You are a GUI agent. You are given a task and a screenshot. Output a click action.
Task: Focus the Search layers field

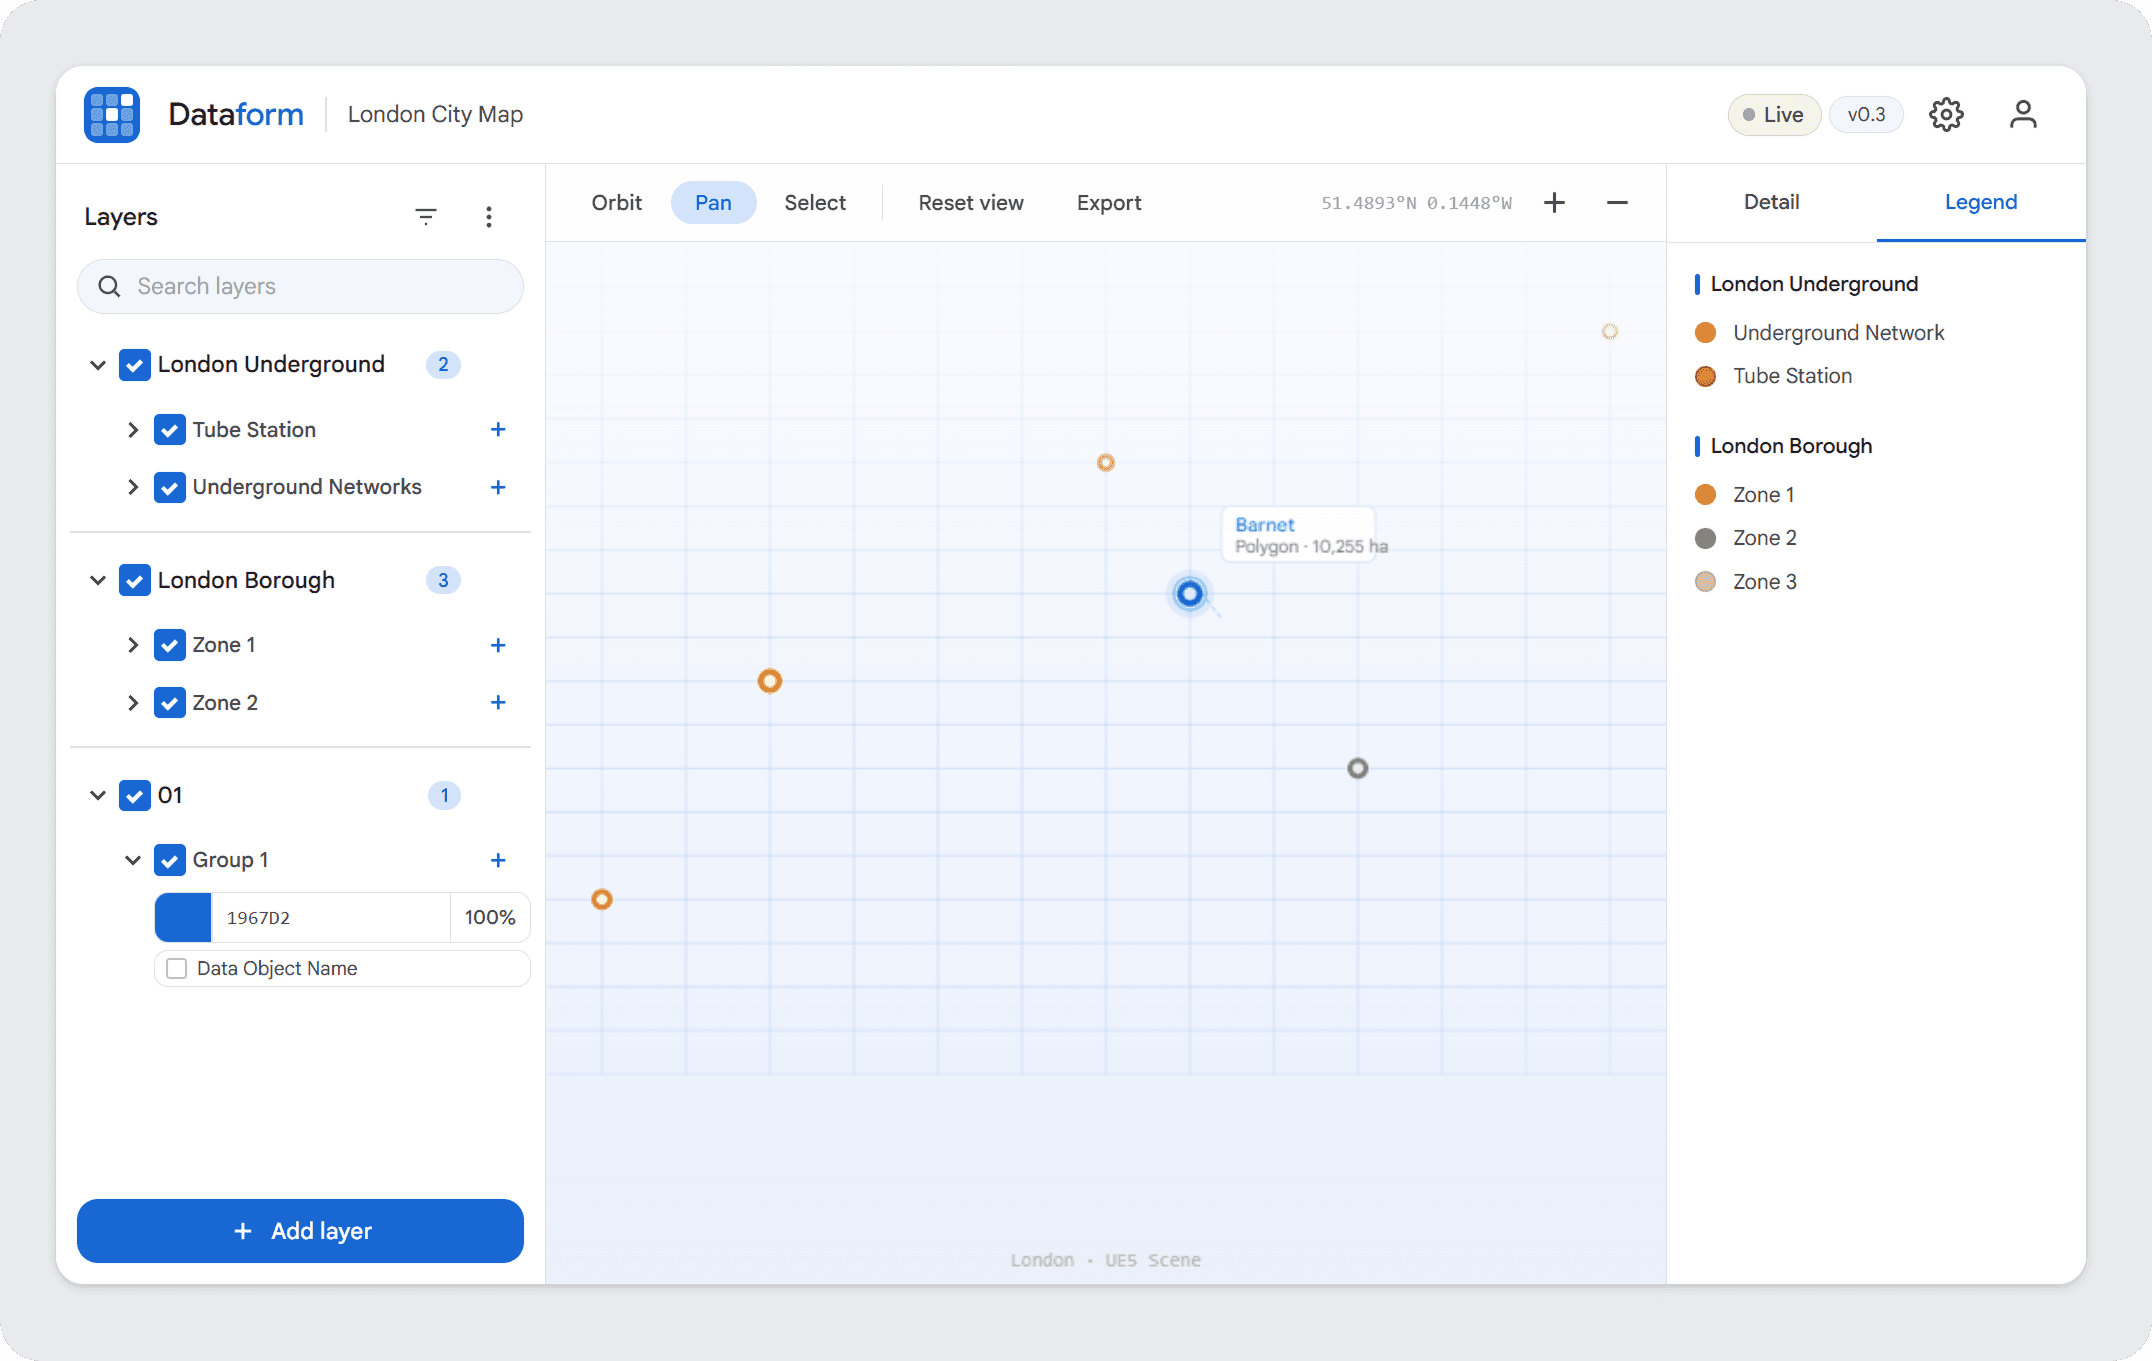(300, 287)
